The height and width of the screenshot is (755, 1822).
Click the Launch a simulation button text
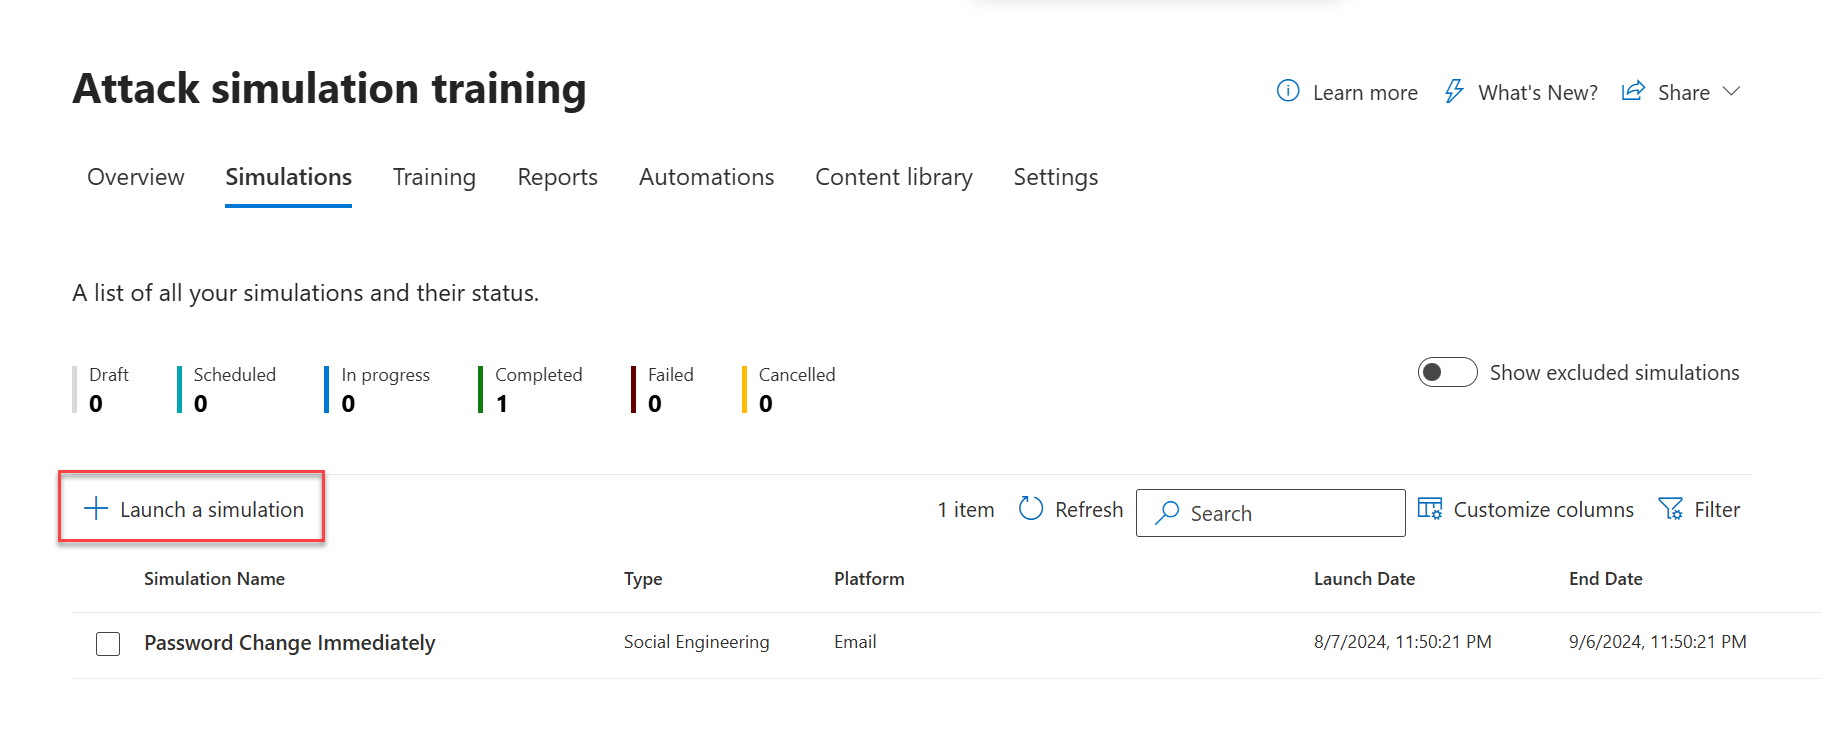(x=212, y=509)
